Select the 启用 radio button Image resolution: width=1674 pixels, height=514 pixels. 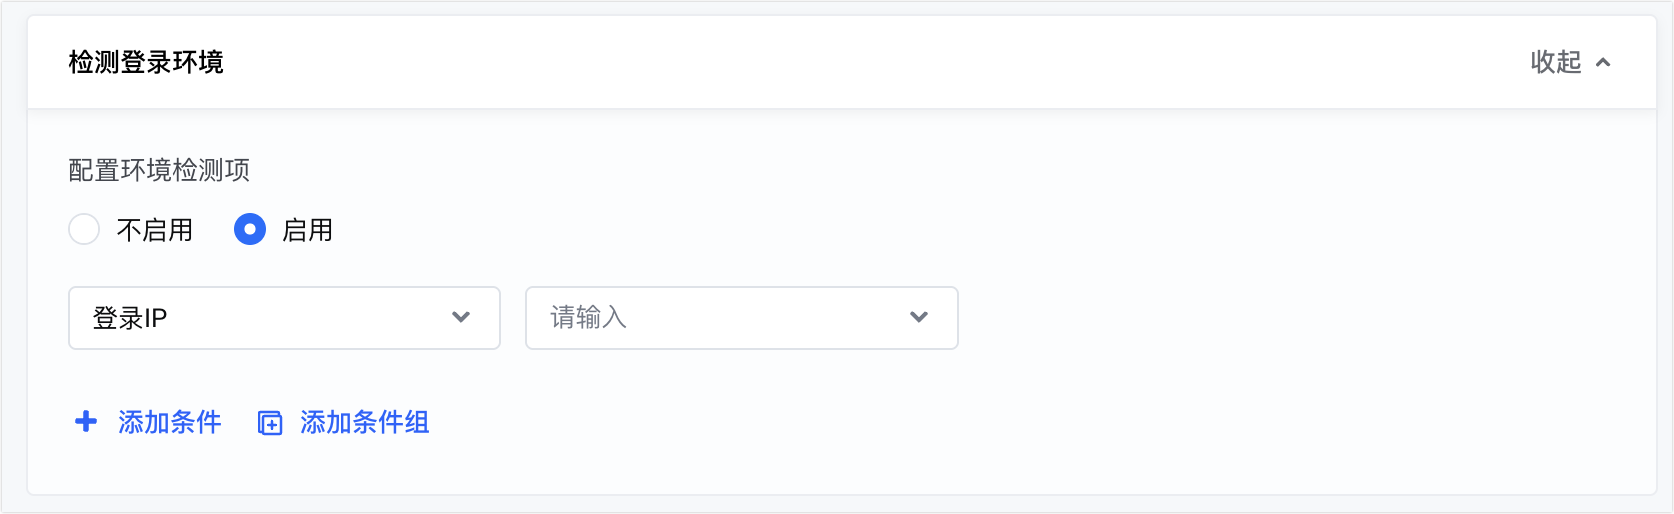tap(250, 230)
